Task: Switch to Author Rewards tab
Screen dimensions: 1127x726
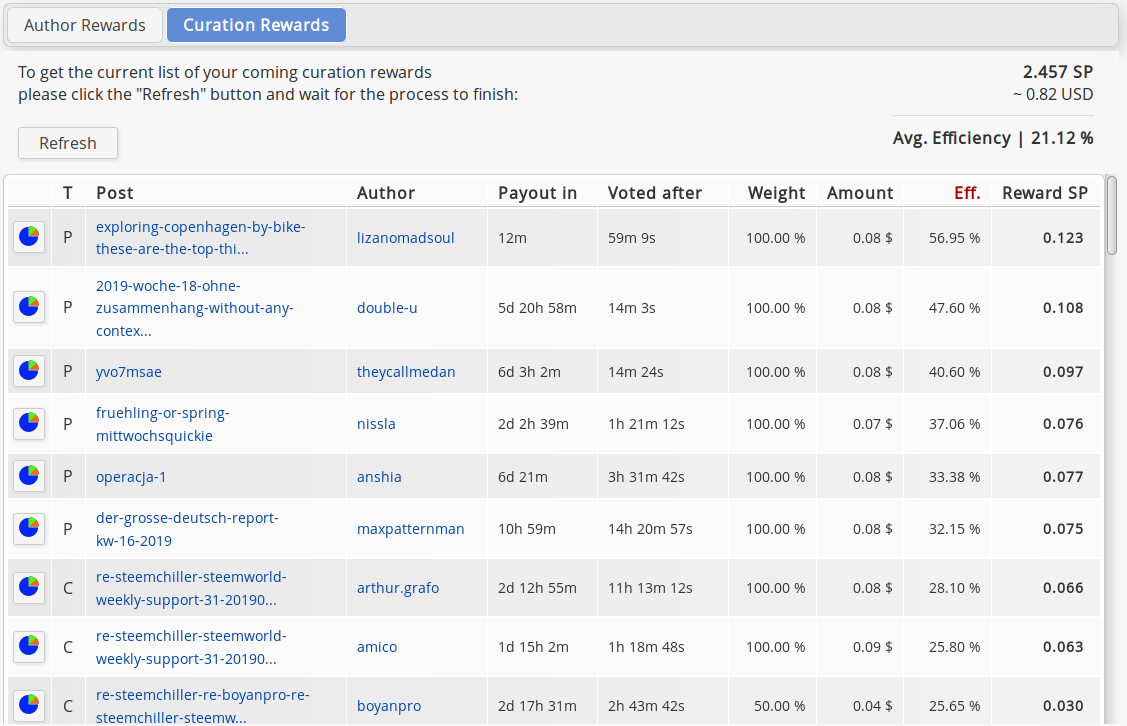Action: (85, 26)
